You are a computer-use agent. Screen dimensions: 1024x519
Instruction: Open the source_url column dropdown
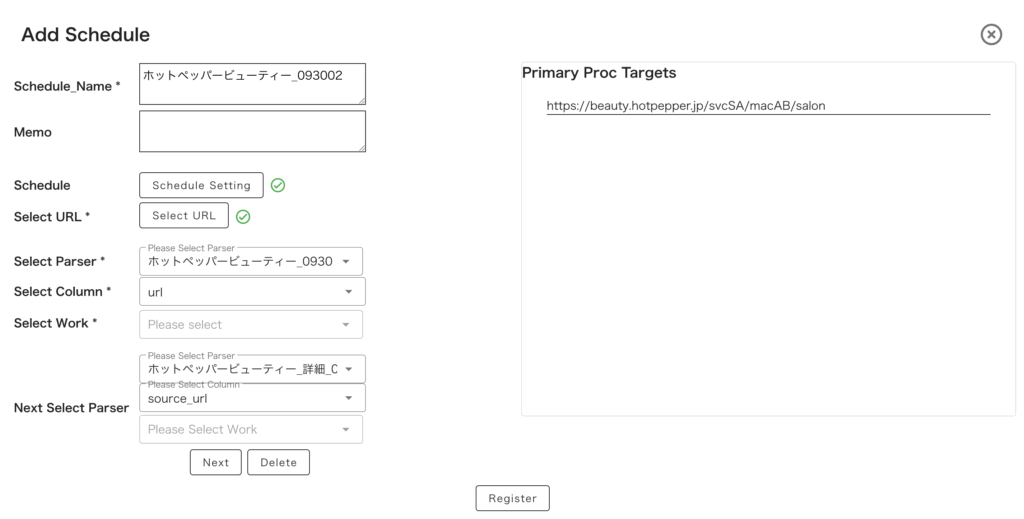[x=348, y=398]
